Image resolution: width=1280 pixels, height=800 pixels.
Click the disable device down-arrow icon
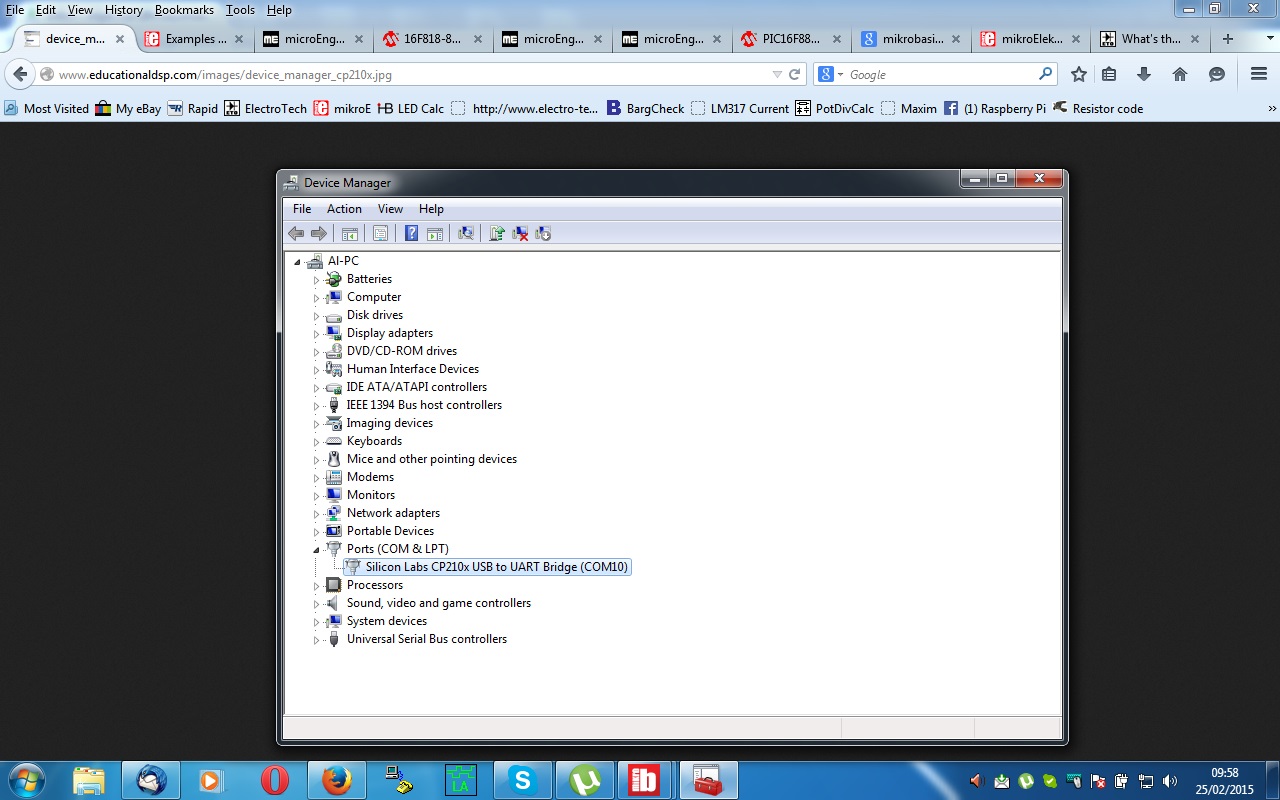pos(543,233)
